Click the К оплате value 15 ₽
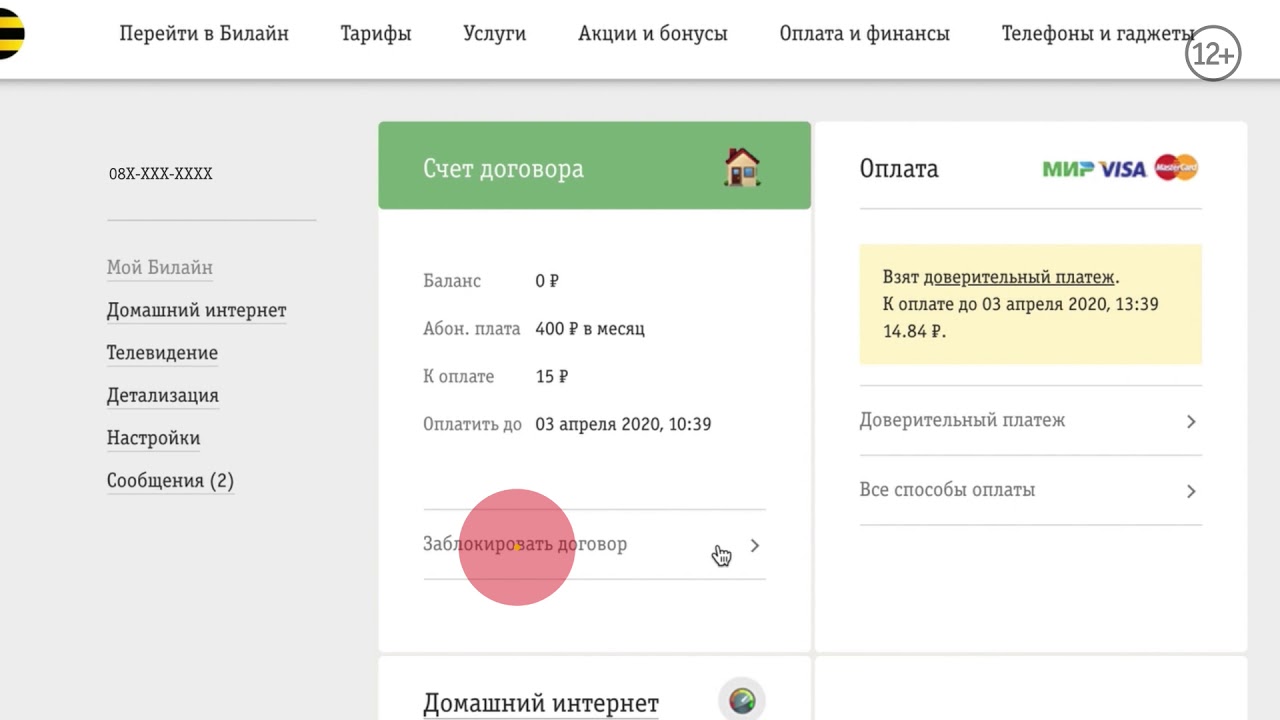This screenshot has height=720, width=1280. point(552,377)
